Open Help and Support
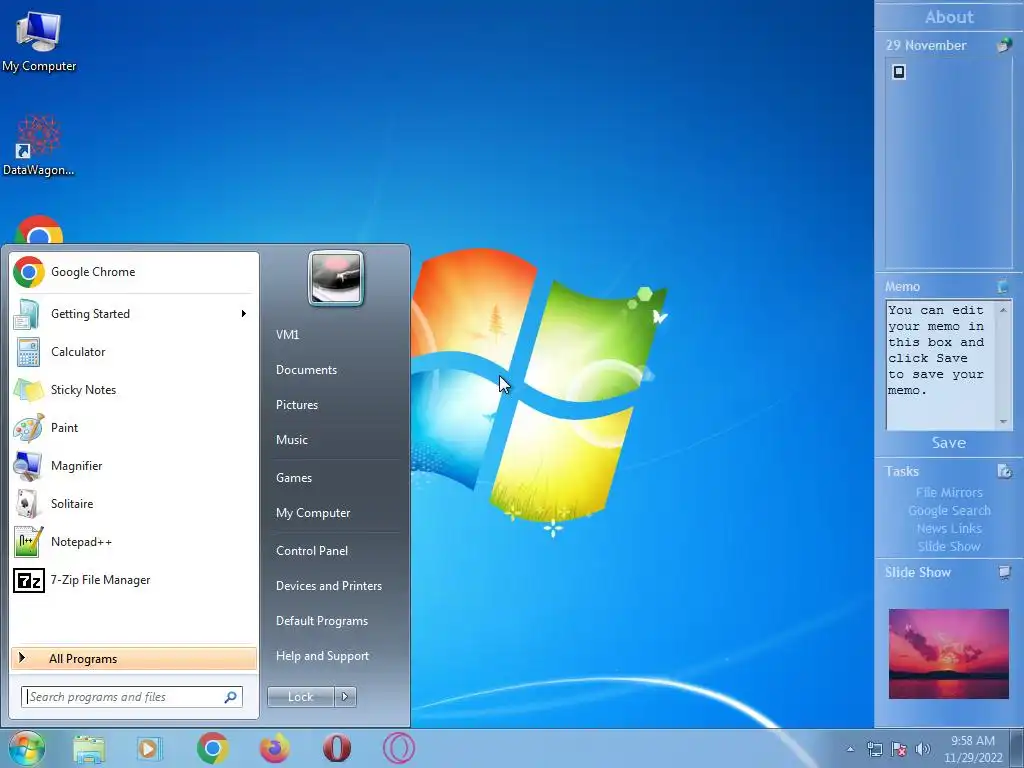Screen dimensions: 1024x768 coord(322,656)
